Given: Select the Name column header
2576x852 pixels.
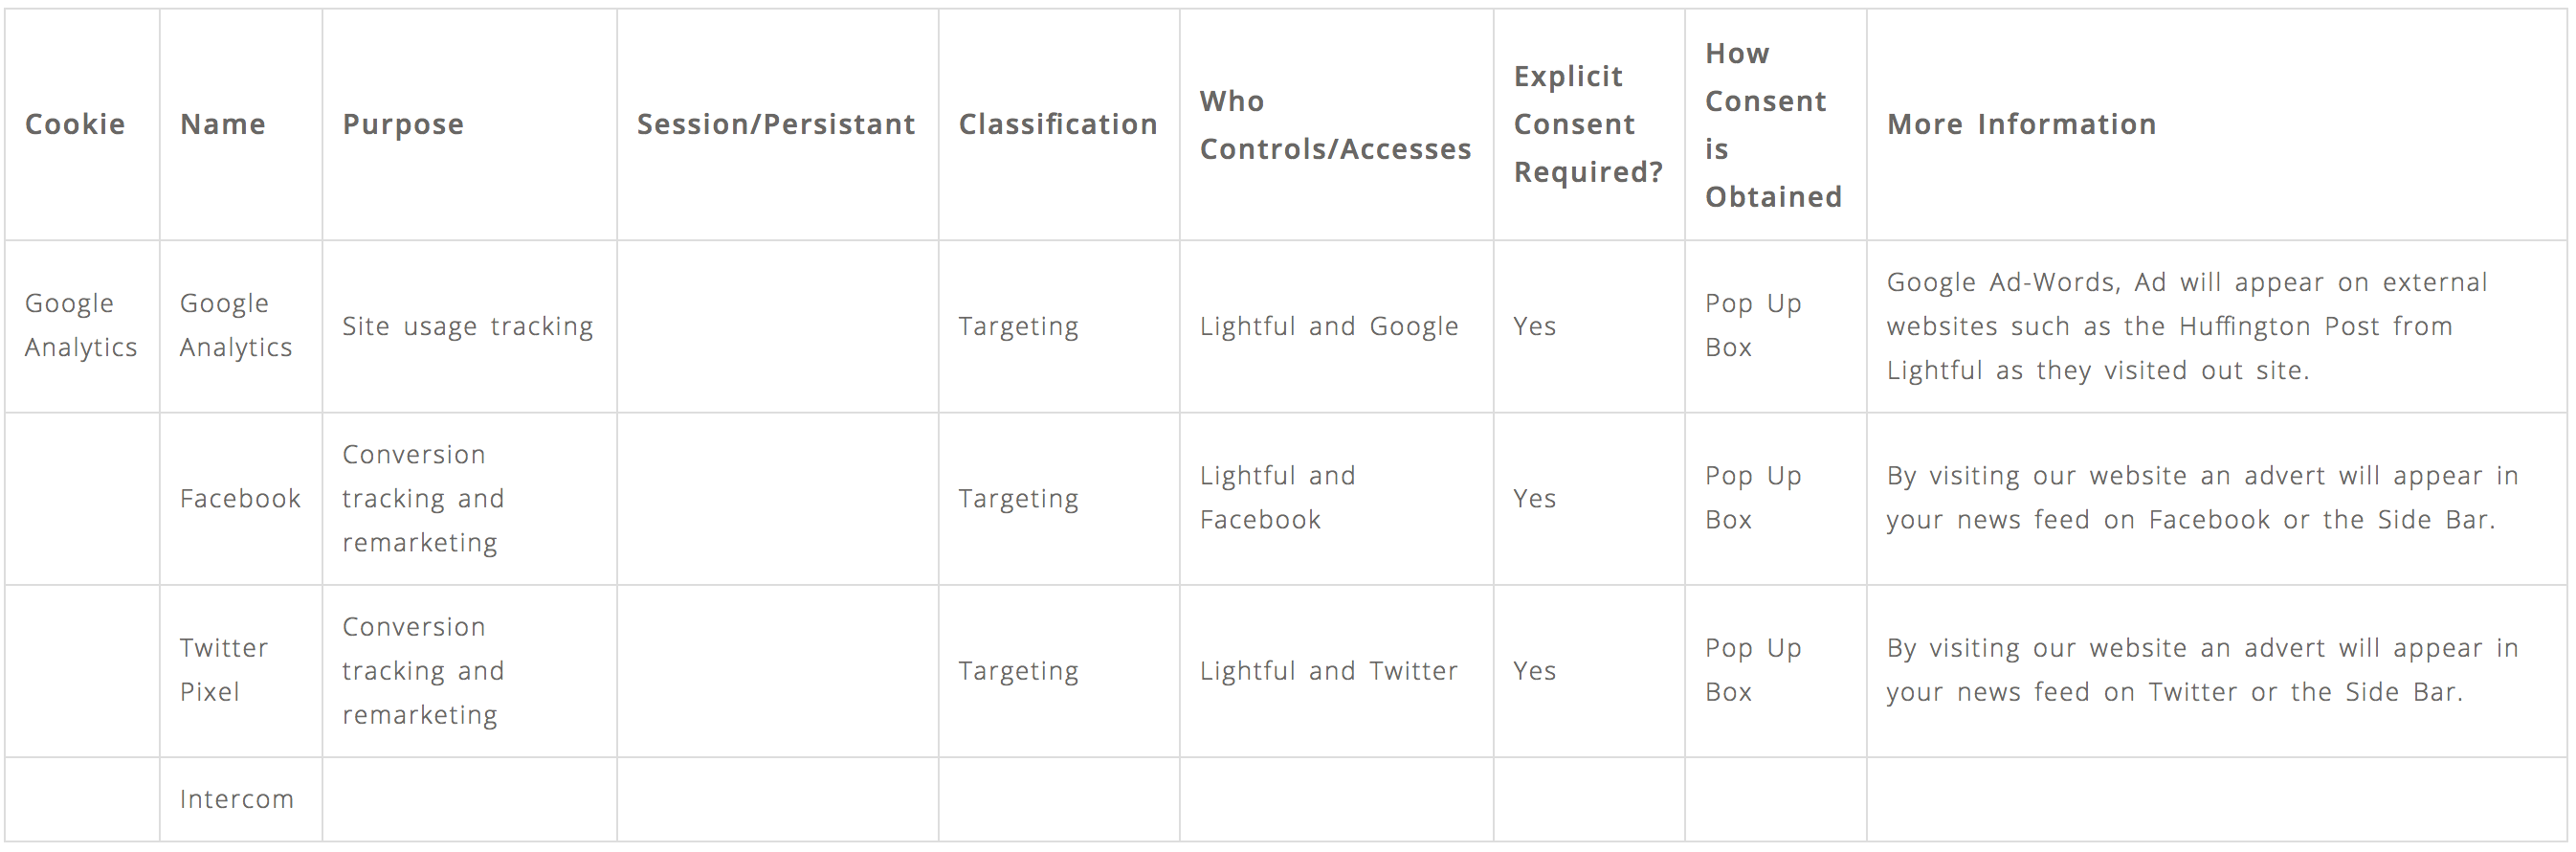Looking at the screenshot, I should tap(223, 124).
